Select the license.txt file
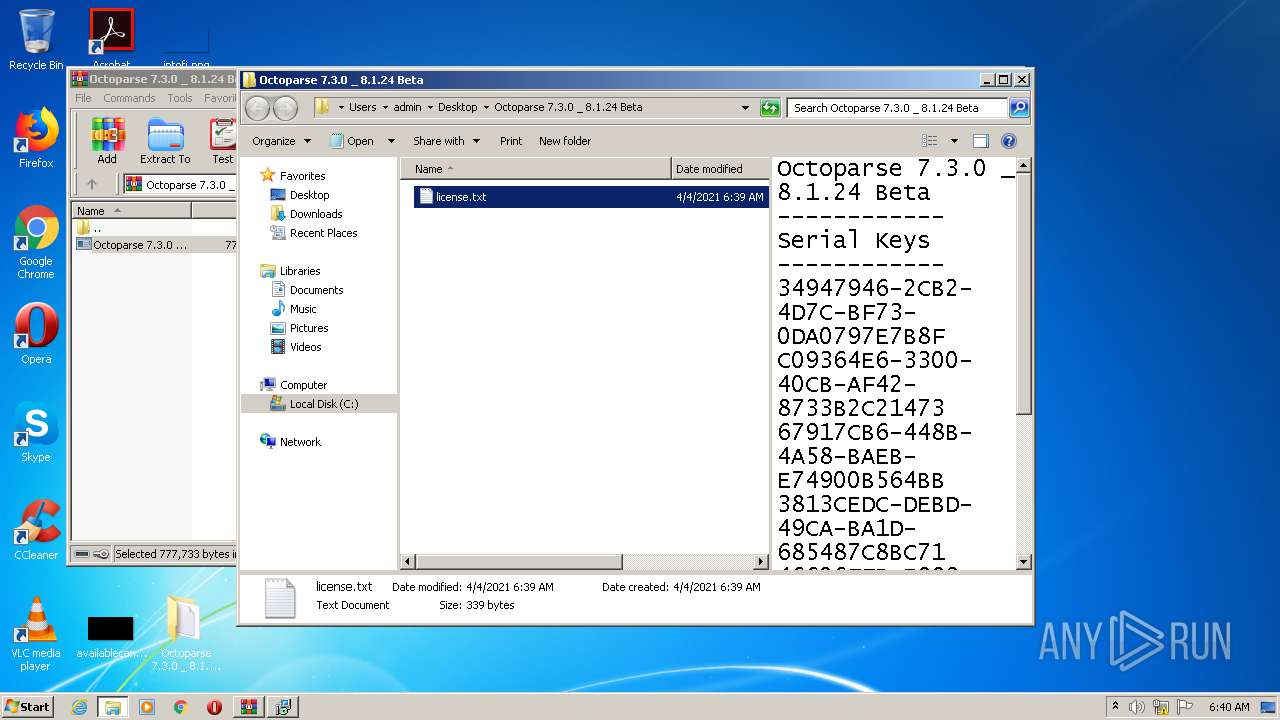The height and width of the screenshot is (720, 1280). 591,197
